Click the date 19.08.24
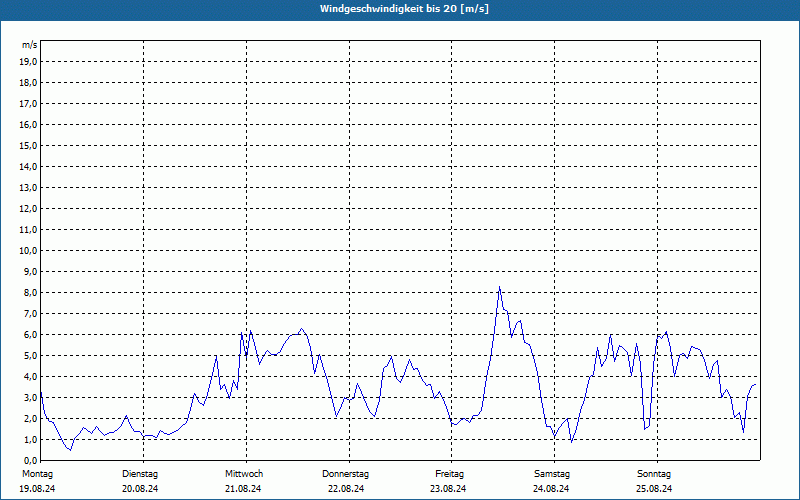 click(x=37, y=489)
